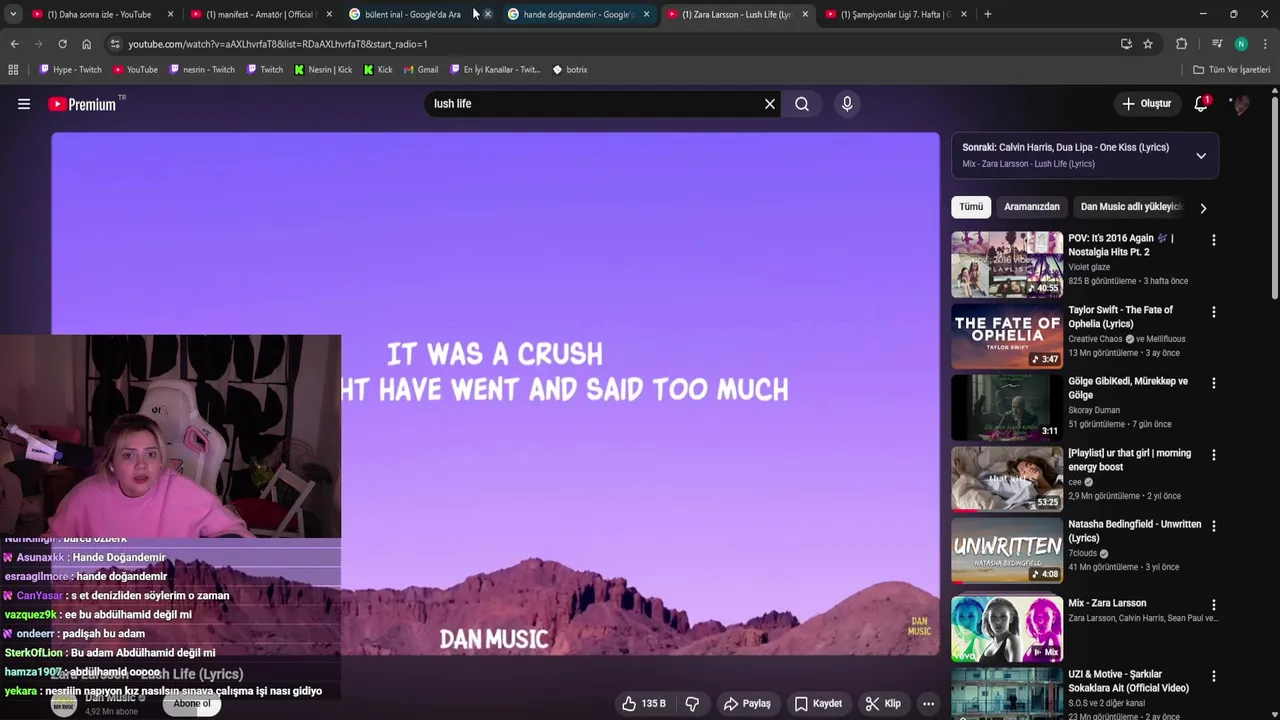
Task: Open Nesrin | Kick bookmark
Action: [323, 70]
